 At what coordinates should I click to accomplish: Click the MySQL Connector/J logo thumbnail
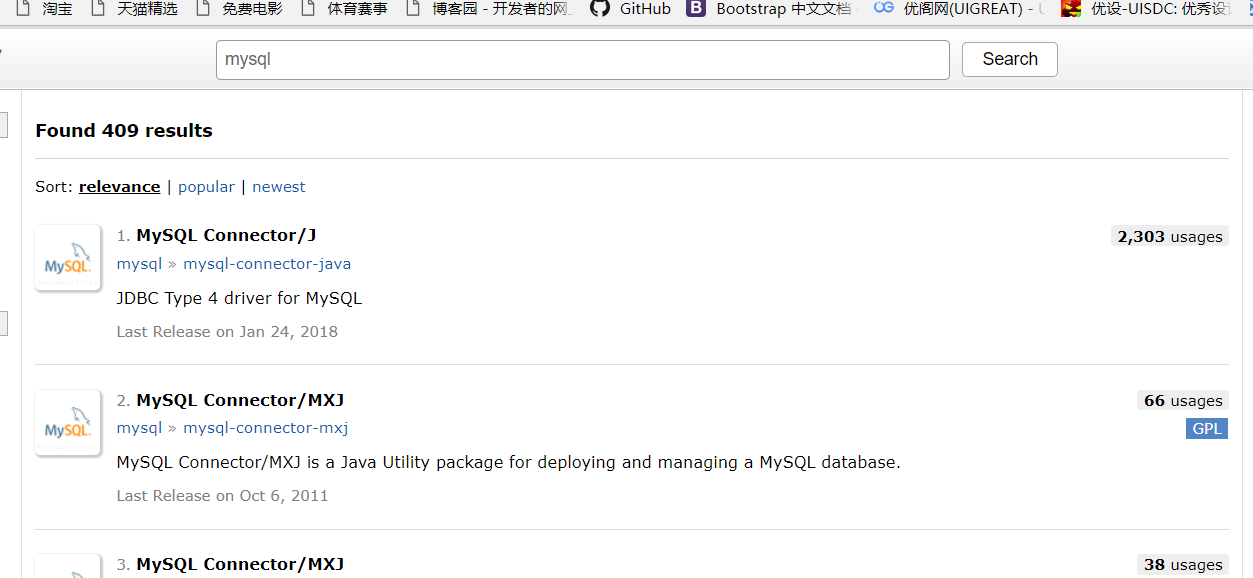click(x=68, y=258)
